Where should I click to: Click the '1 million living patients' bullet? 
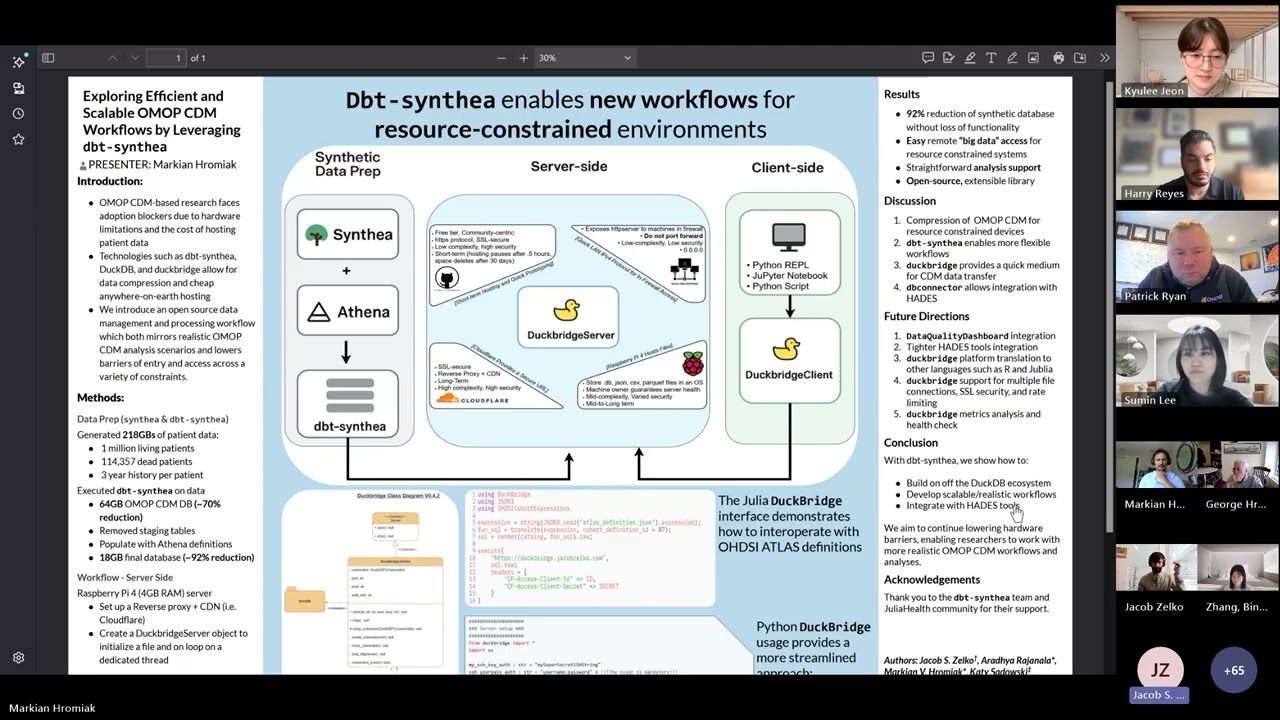(146, 448)
